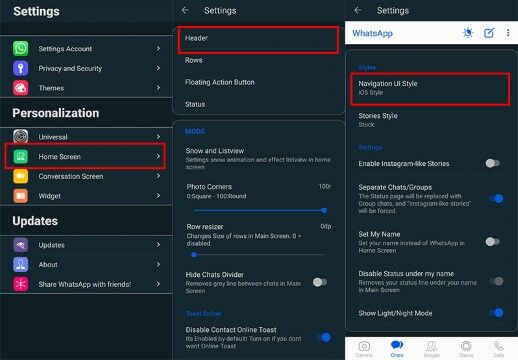
Task: Toggle Set My Name switch
Action: [493, 242]
